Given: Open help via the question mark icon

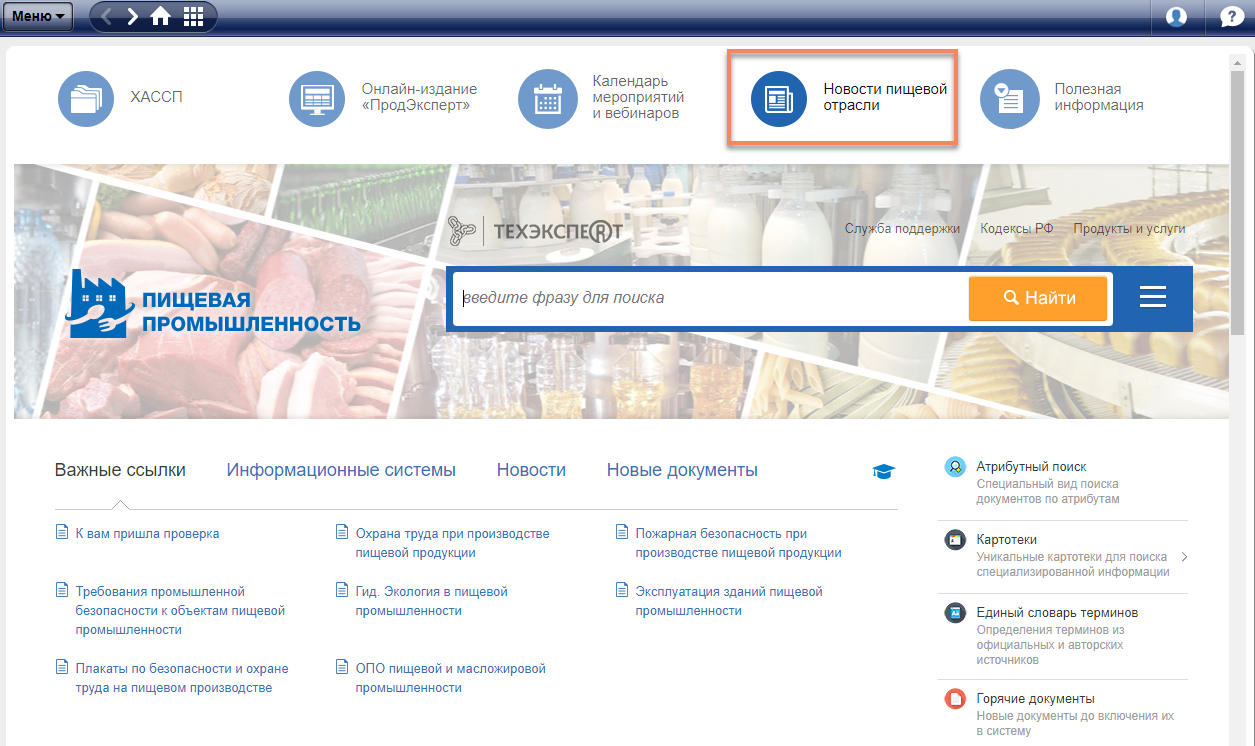Looking at the screenshot, I should coord(1231,16).
